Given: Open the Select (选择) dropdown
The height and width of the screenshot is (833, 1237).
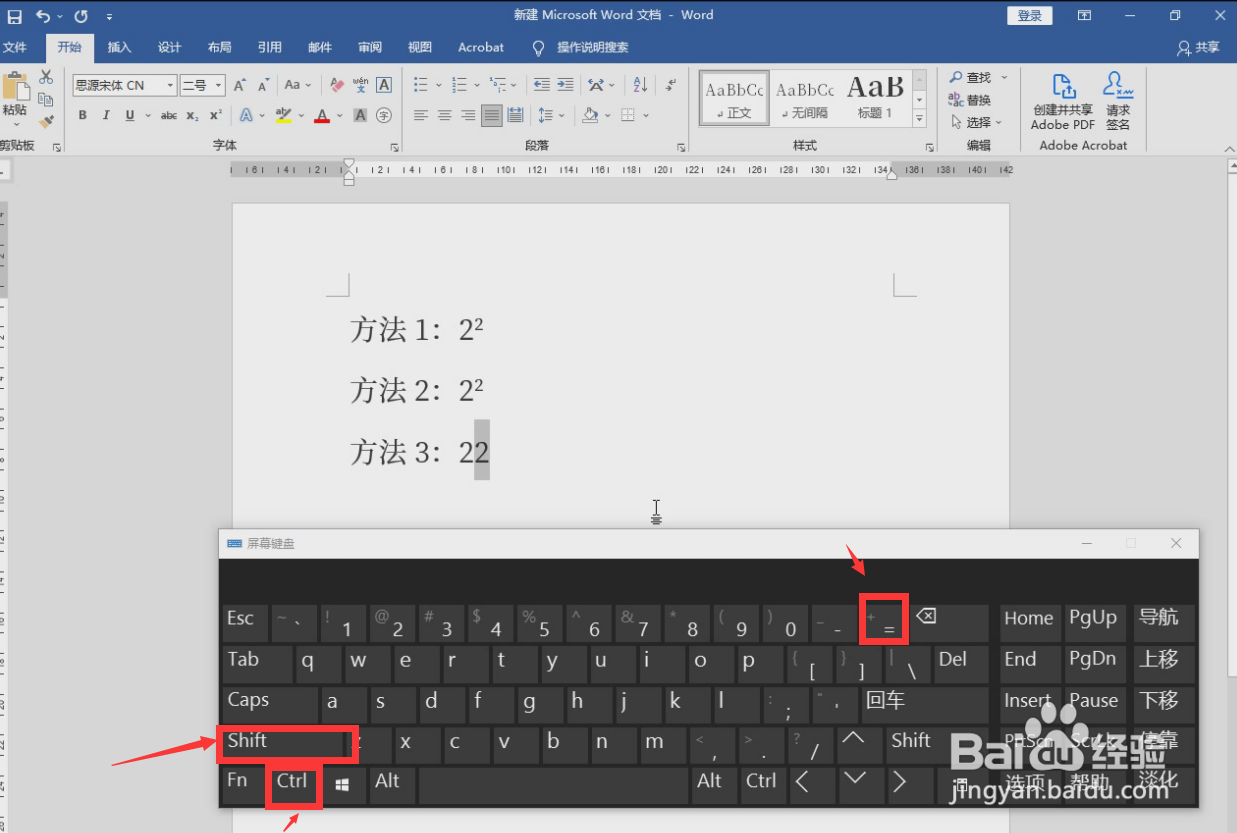Looking at the screenshot, I should click(x=976, y=122).
